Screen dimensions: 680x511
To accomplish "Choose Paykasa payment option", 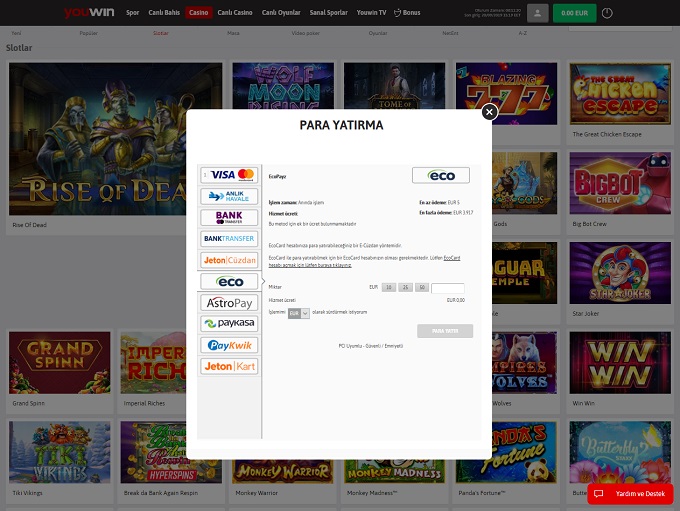I will coord(229,324).
